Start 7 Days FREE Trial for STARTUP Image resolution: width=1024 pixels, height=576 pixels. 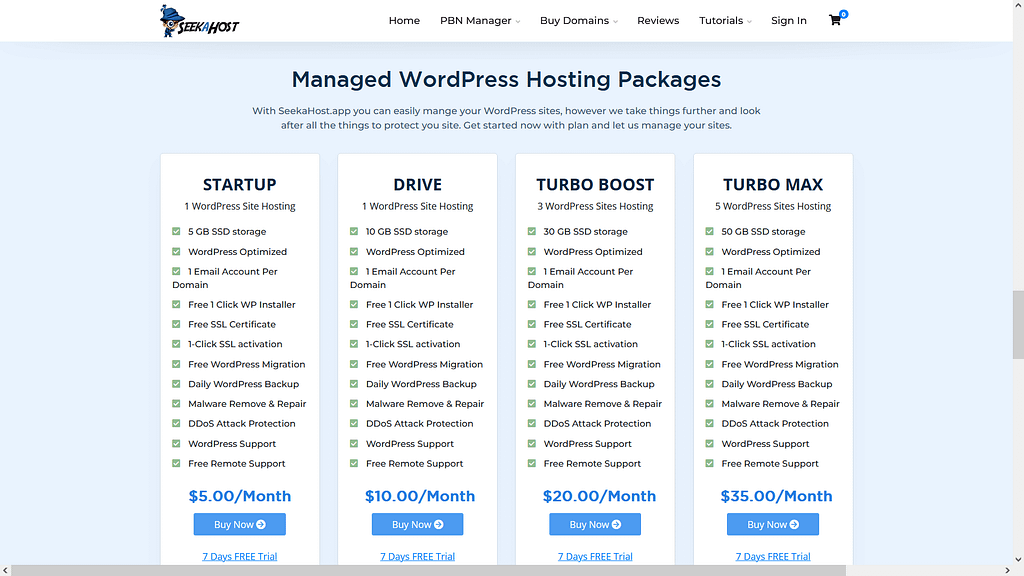coord(240,556)
